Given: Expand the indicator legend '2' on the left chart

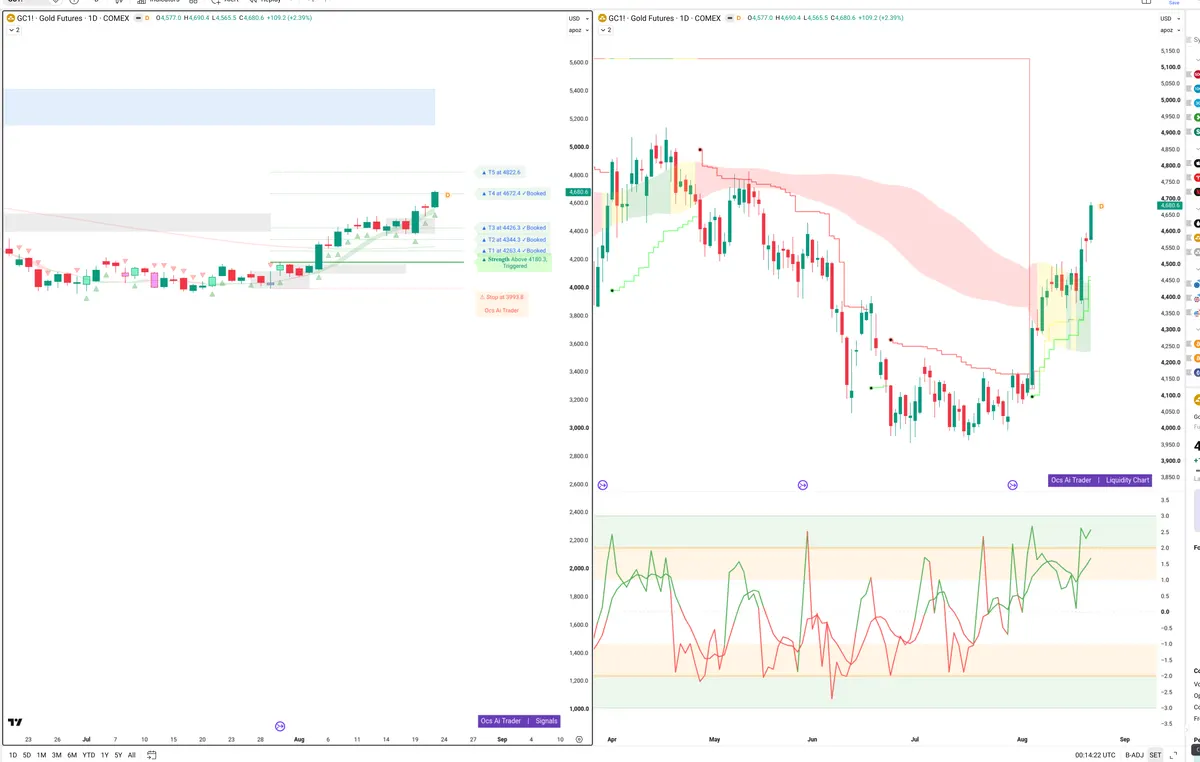Looking at the screenshot, I should click(14, 30).
